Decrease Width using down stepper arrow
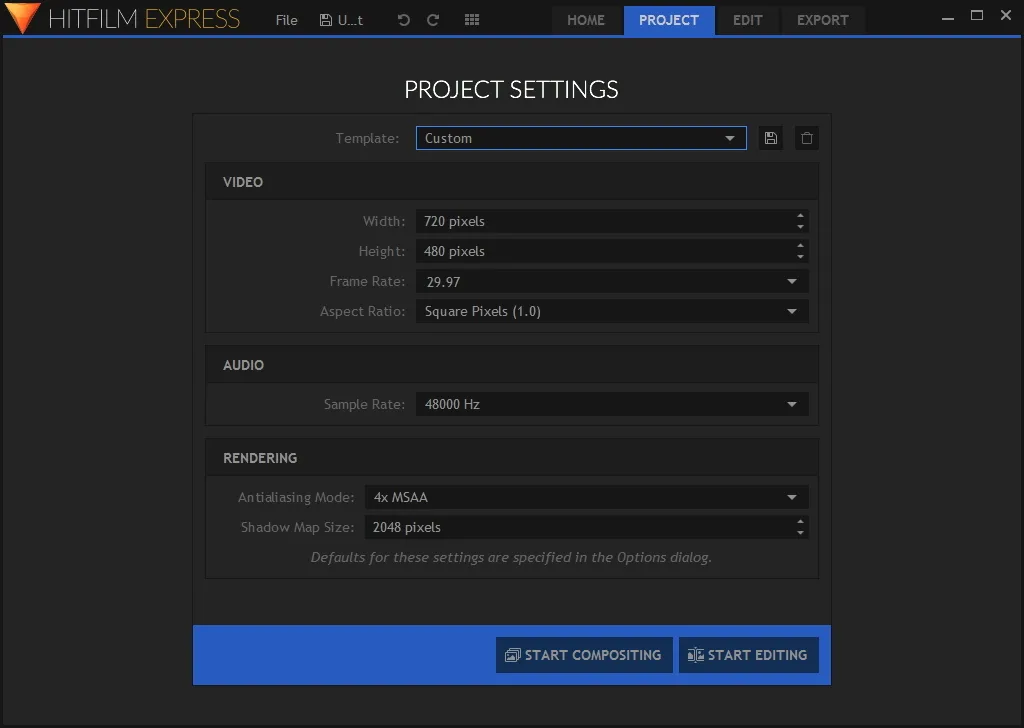 pos(800,227)
